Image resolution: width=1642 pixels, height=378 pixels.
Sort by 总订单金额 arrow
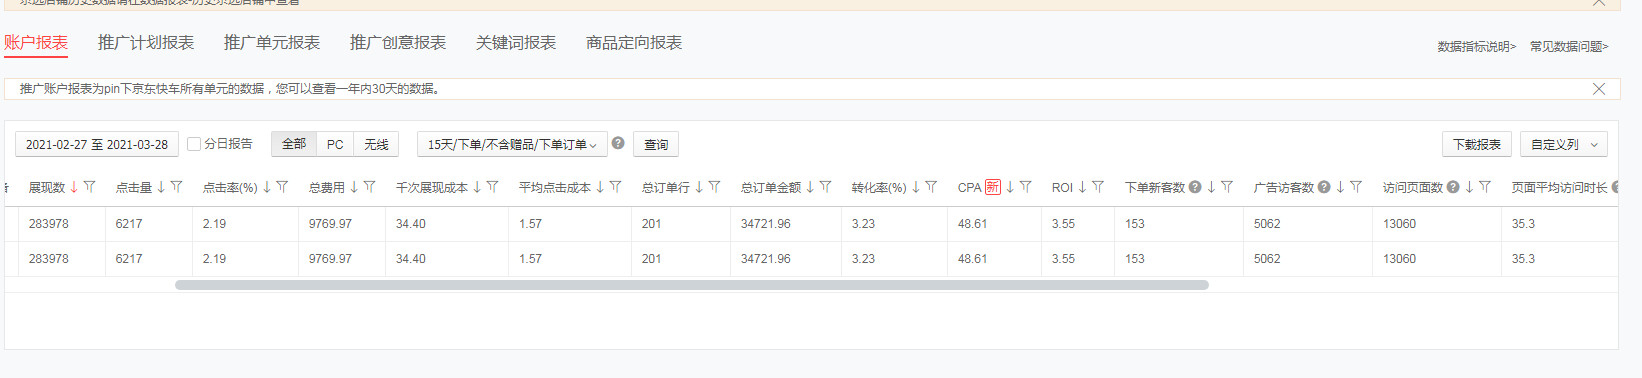click(810, 187)
